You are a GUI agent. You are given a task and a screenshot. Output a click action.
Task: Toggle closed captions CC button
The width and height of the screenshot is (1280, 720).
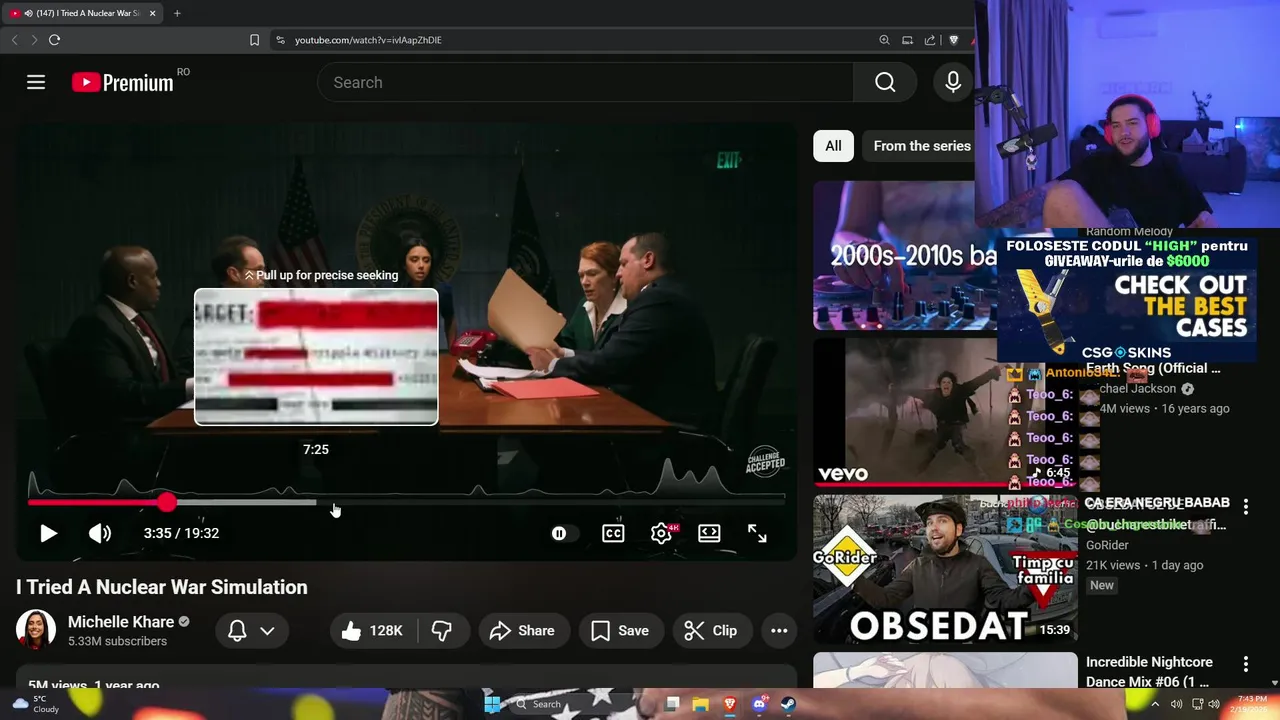pyautogui.click(x=613, y=533)
